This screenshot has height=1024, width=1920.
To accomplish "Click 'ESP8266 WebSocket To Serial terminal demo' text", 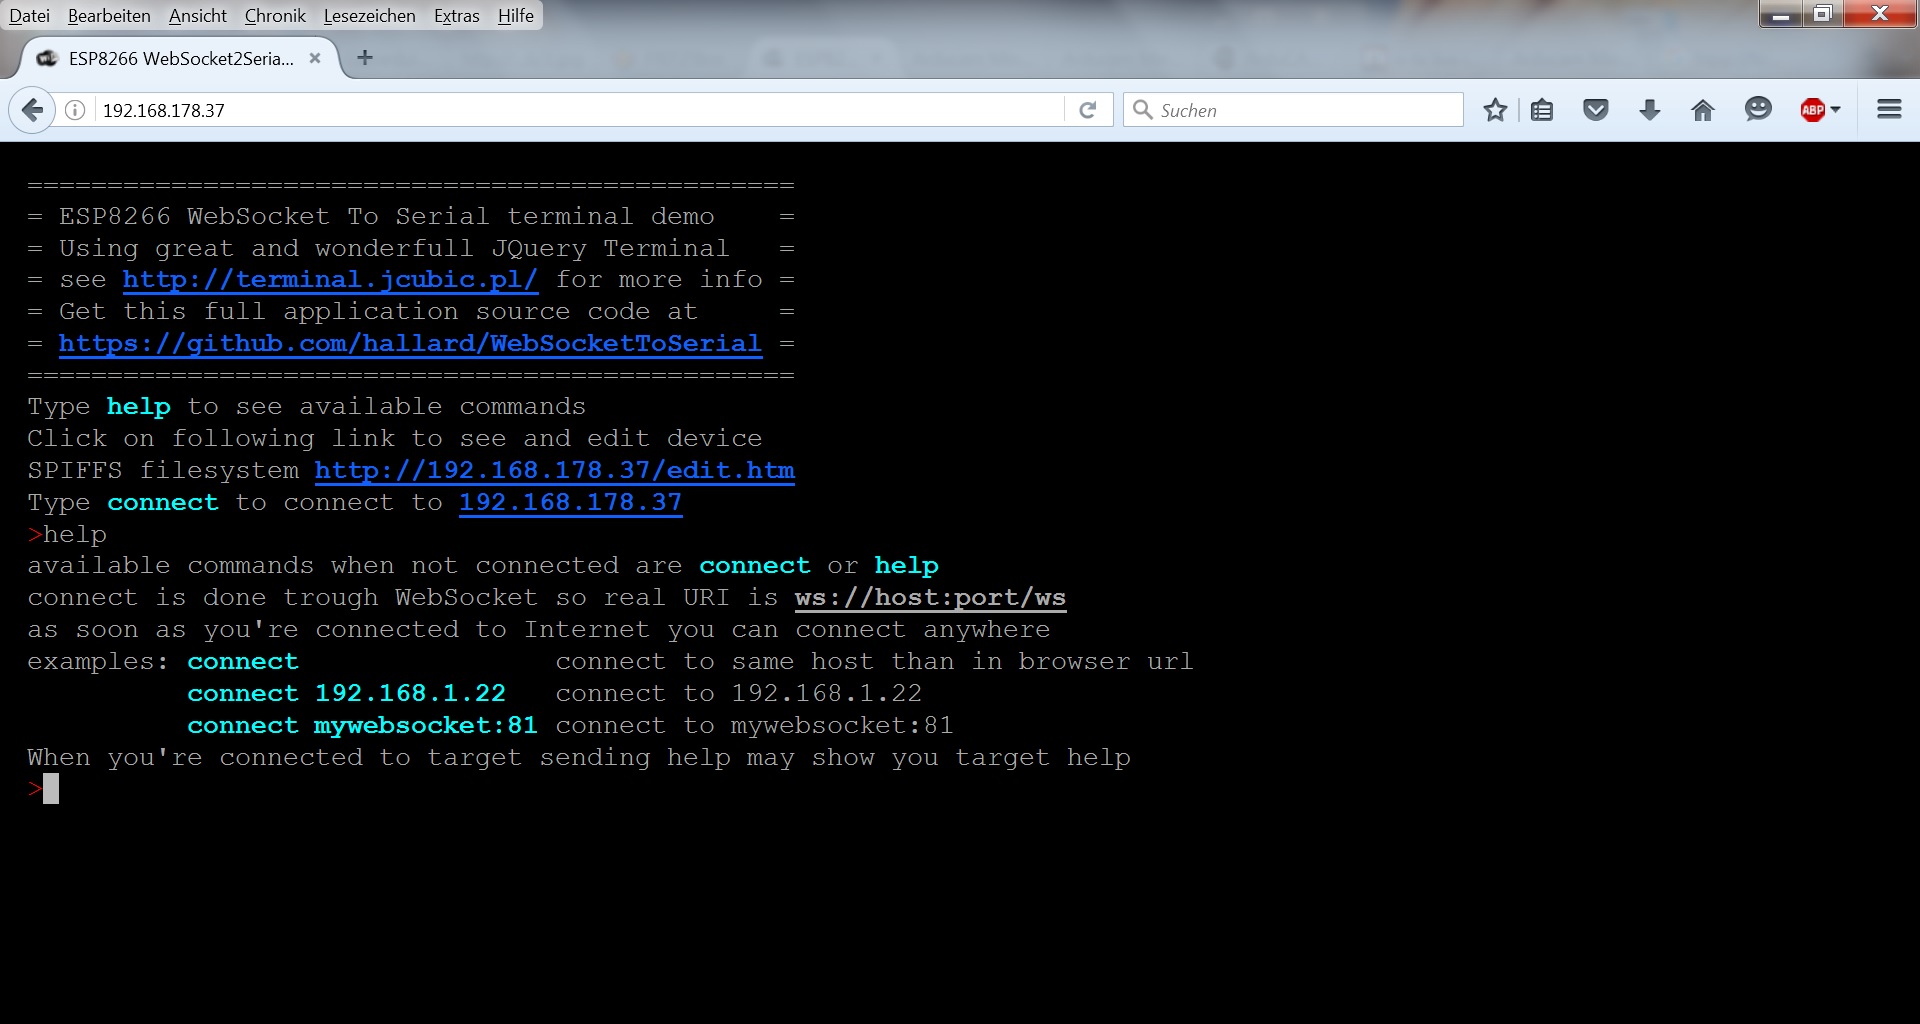I will click(387, 217).
